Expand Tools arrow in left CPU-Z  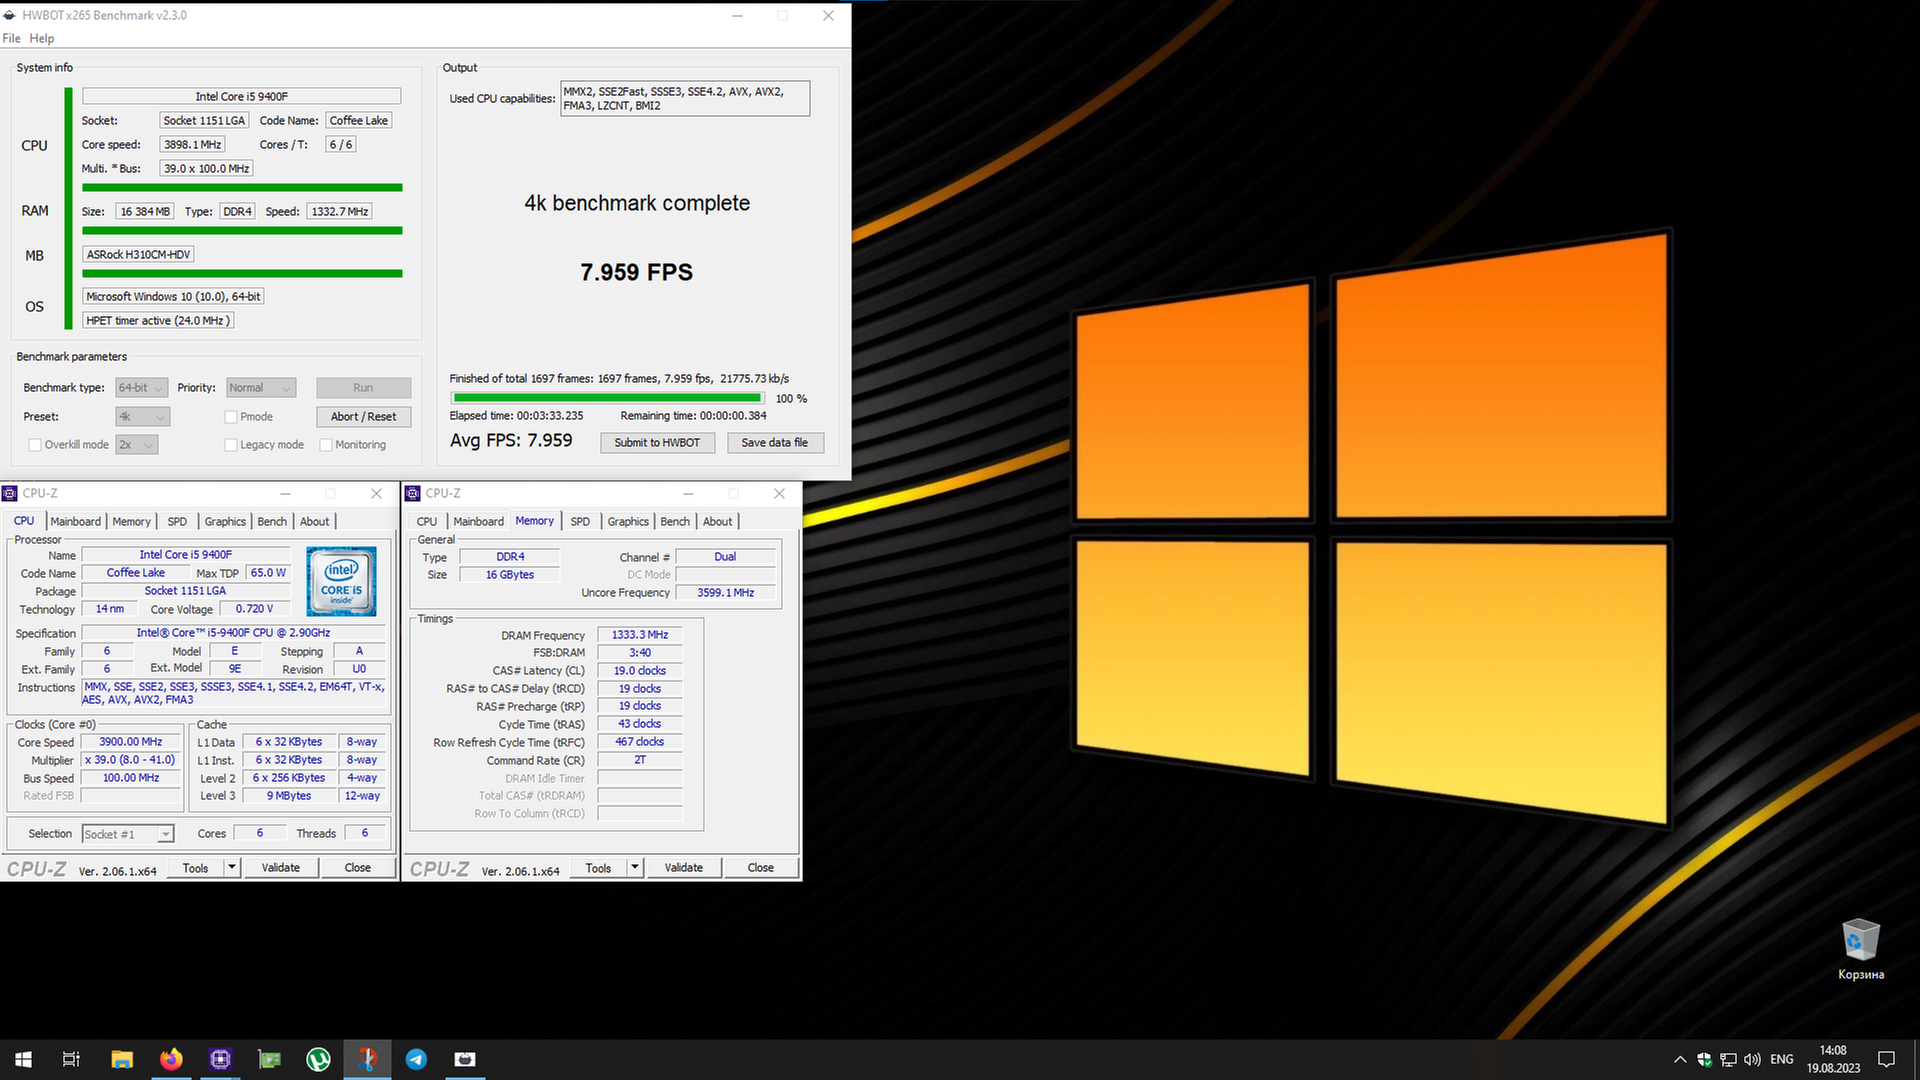pos(232,868)
